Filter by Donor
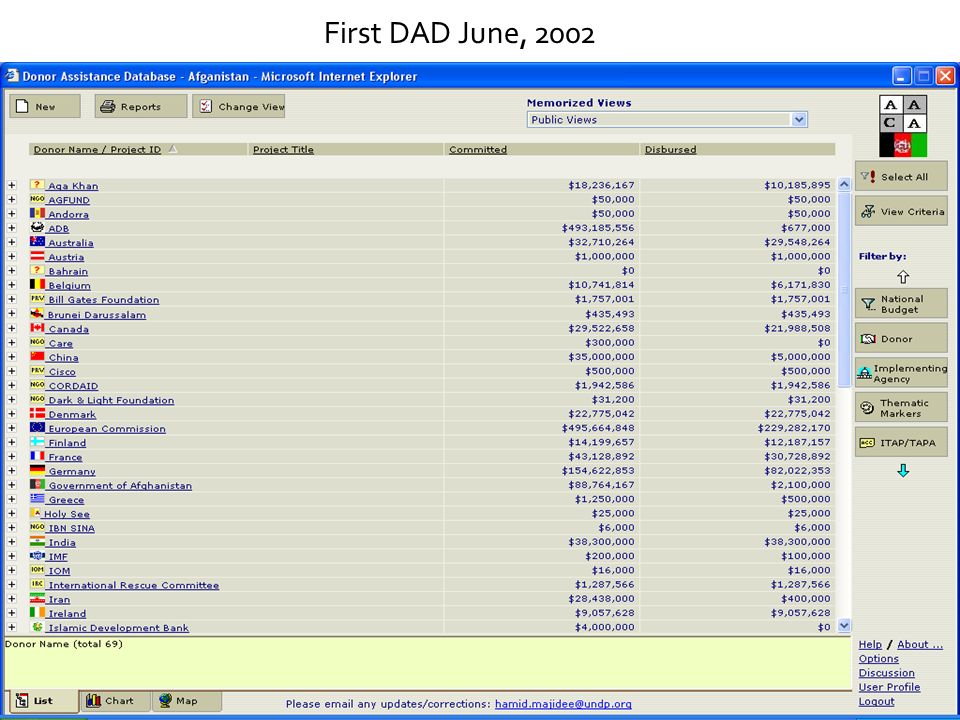The image size is (960, 720). 901,339
